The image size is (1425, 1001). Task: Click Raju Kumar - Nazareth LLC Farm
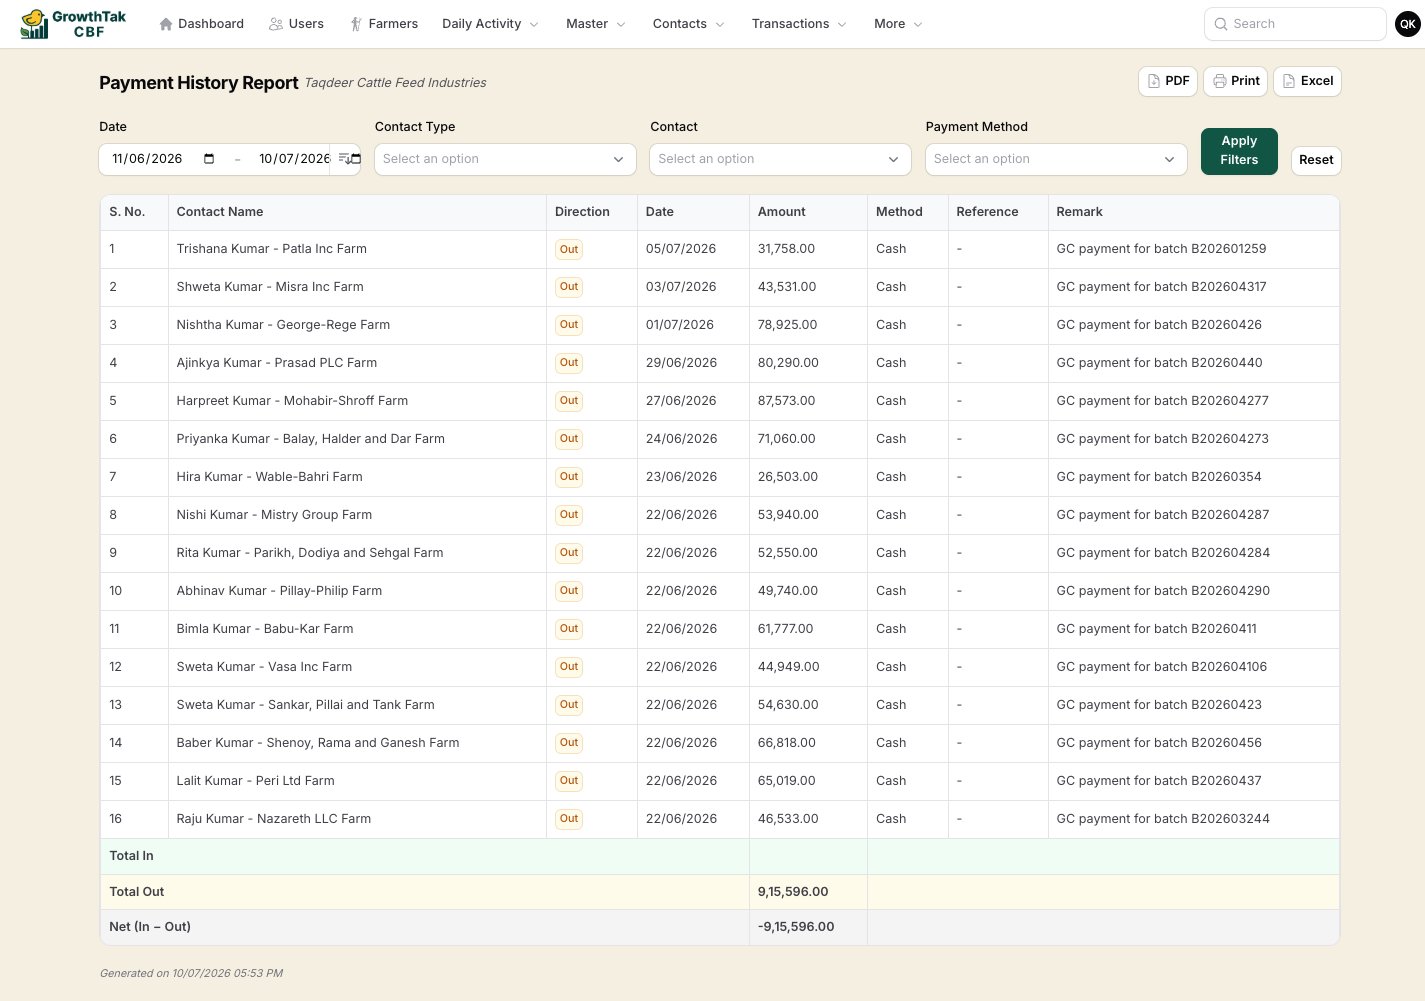click(x=274, y=819)
